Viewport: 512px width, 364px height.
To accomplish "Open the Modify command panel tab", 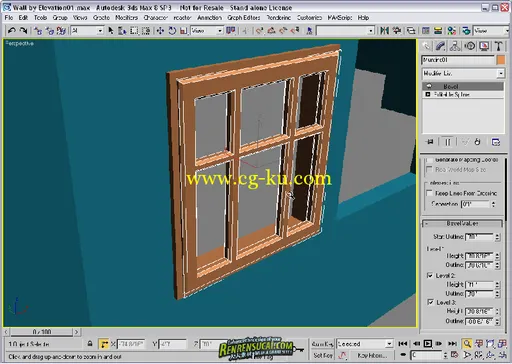I will [x=440, y=46].
